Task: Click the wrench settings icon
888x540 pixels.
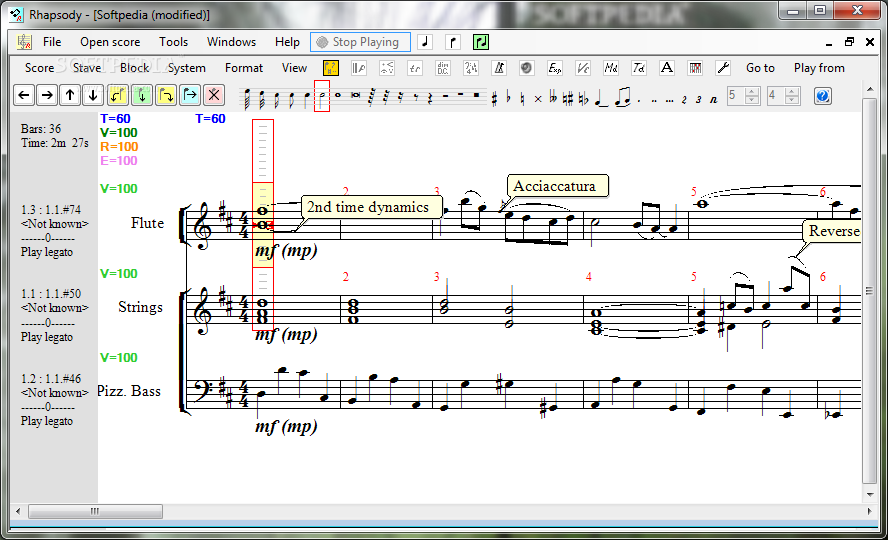Action: pyautogui.click(x=723, y=68)
